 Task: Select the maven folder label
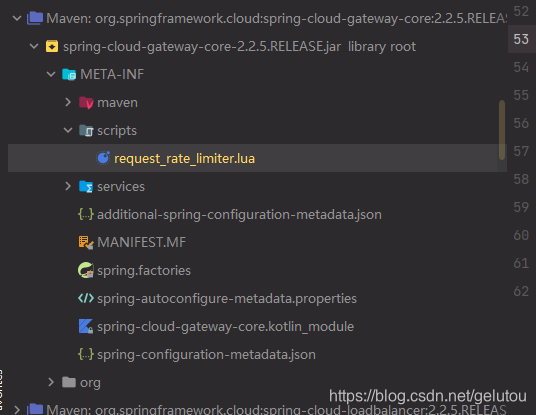118,103
